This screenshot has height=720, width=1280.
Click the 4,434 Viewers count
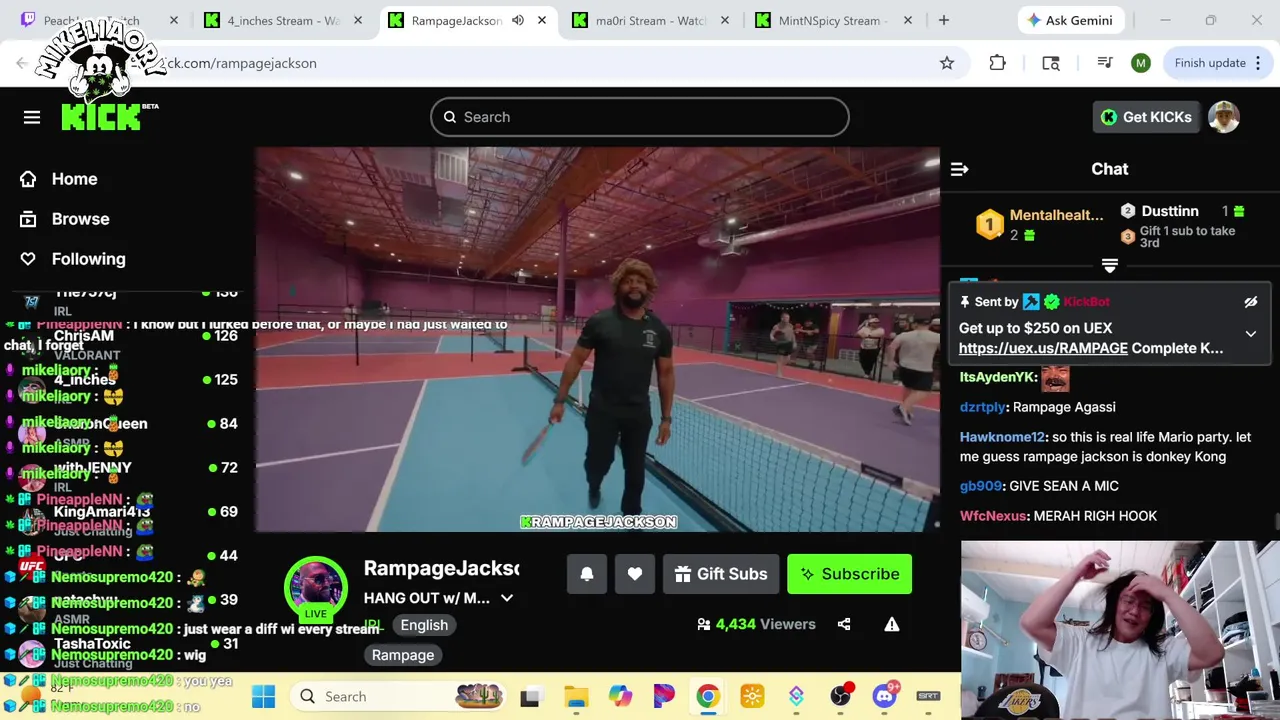coord(756,624)
